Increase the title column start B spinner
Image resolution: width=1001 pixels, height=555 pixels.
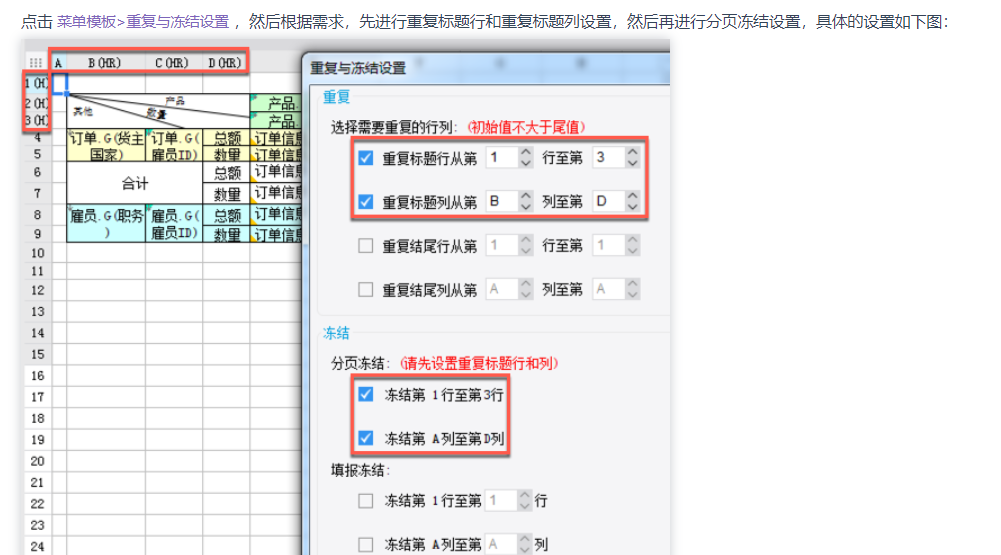525,196
